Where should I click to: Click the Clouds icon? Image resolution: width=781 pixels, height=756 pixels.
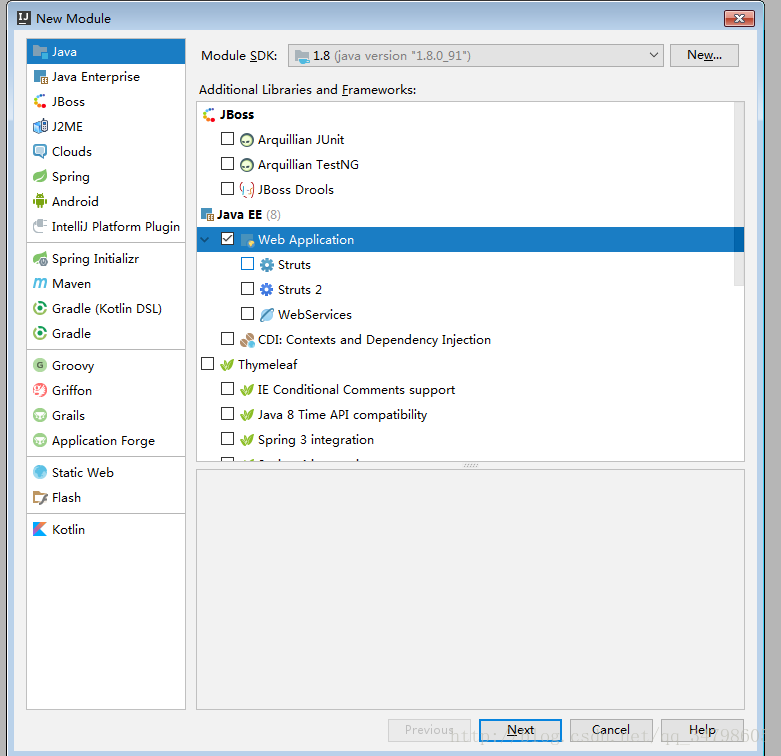[40, 151]
